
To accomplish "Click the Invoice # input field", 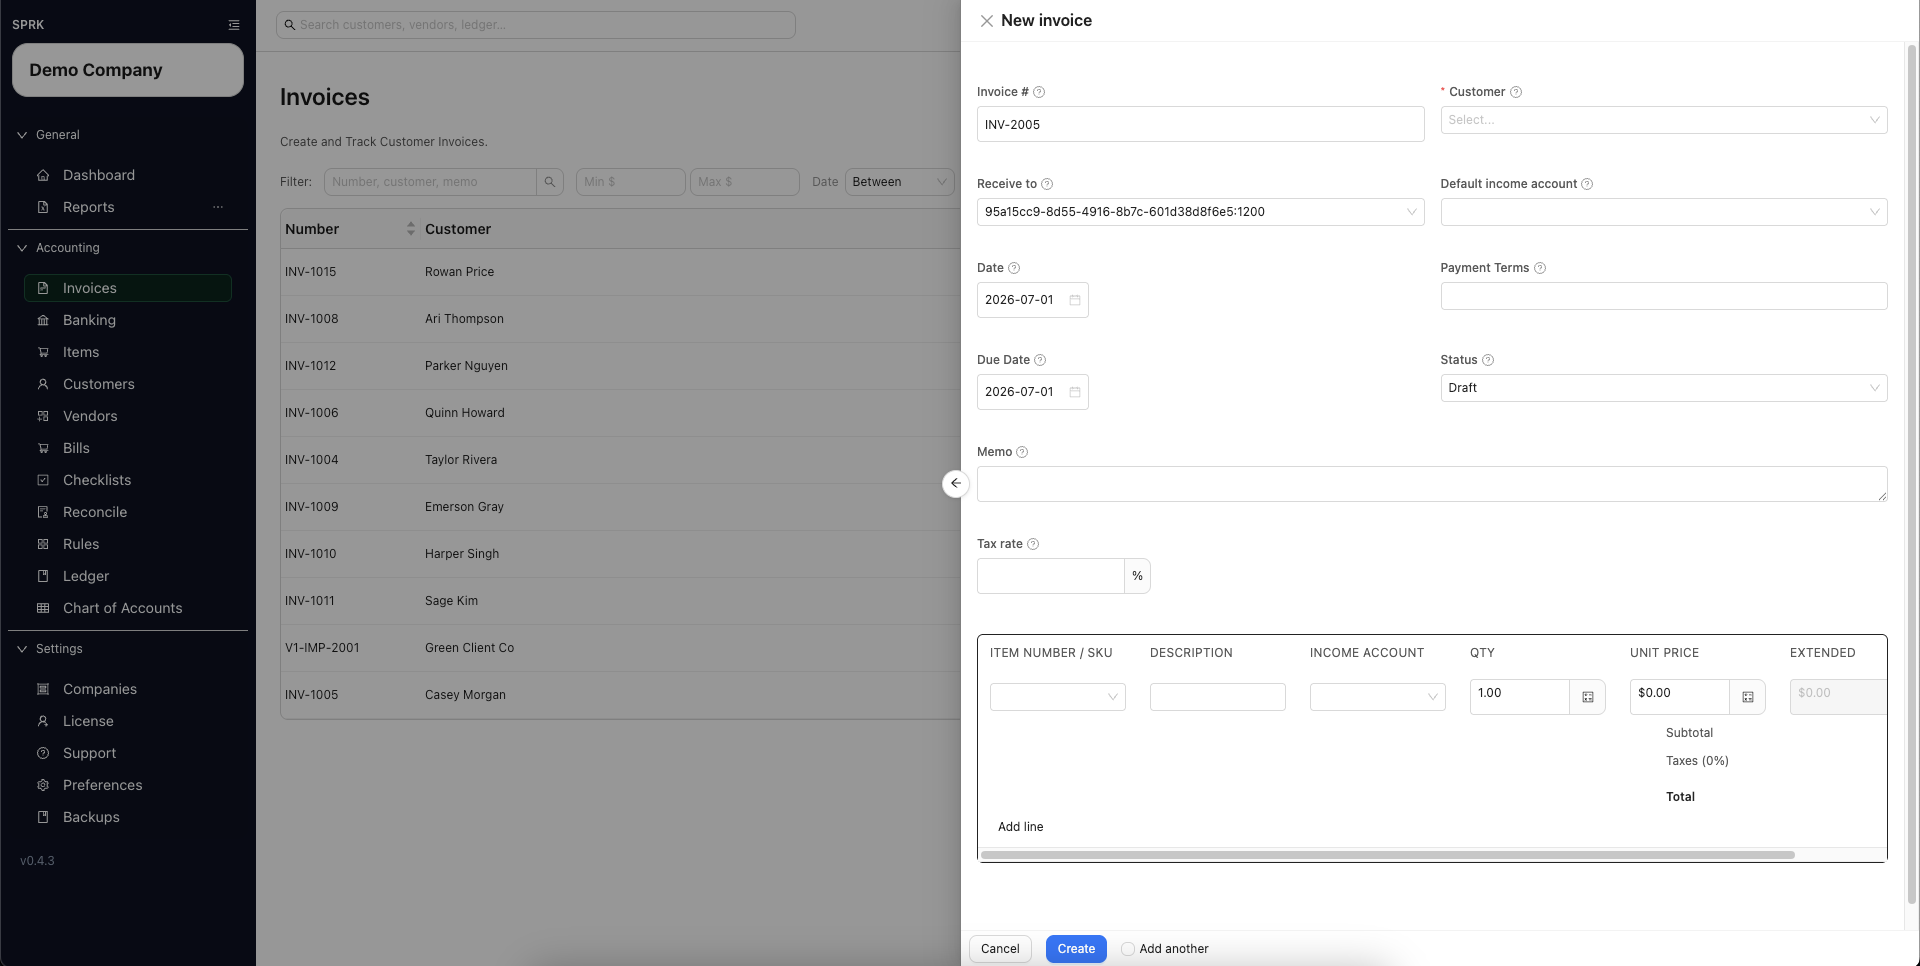I will (x=1200, y=124).
